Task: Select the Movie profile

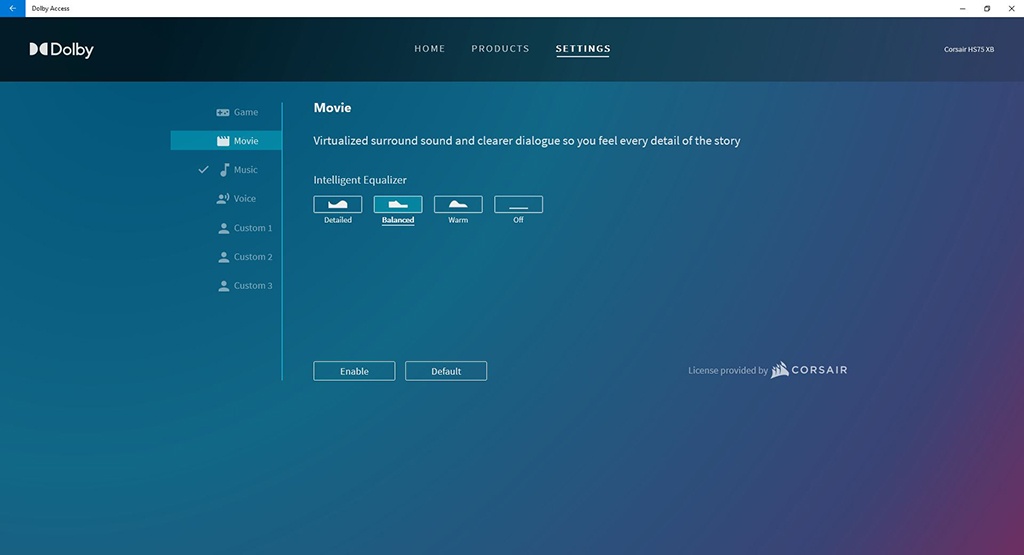Action: coord(226,140)
